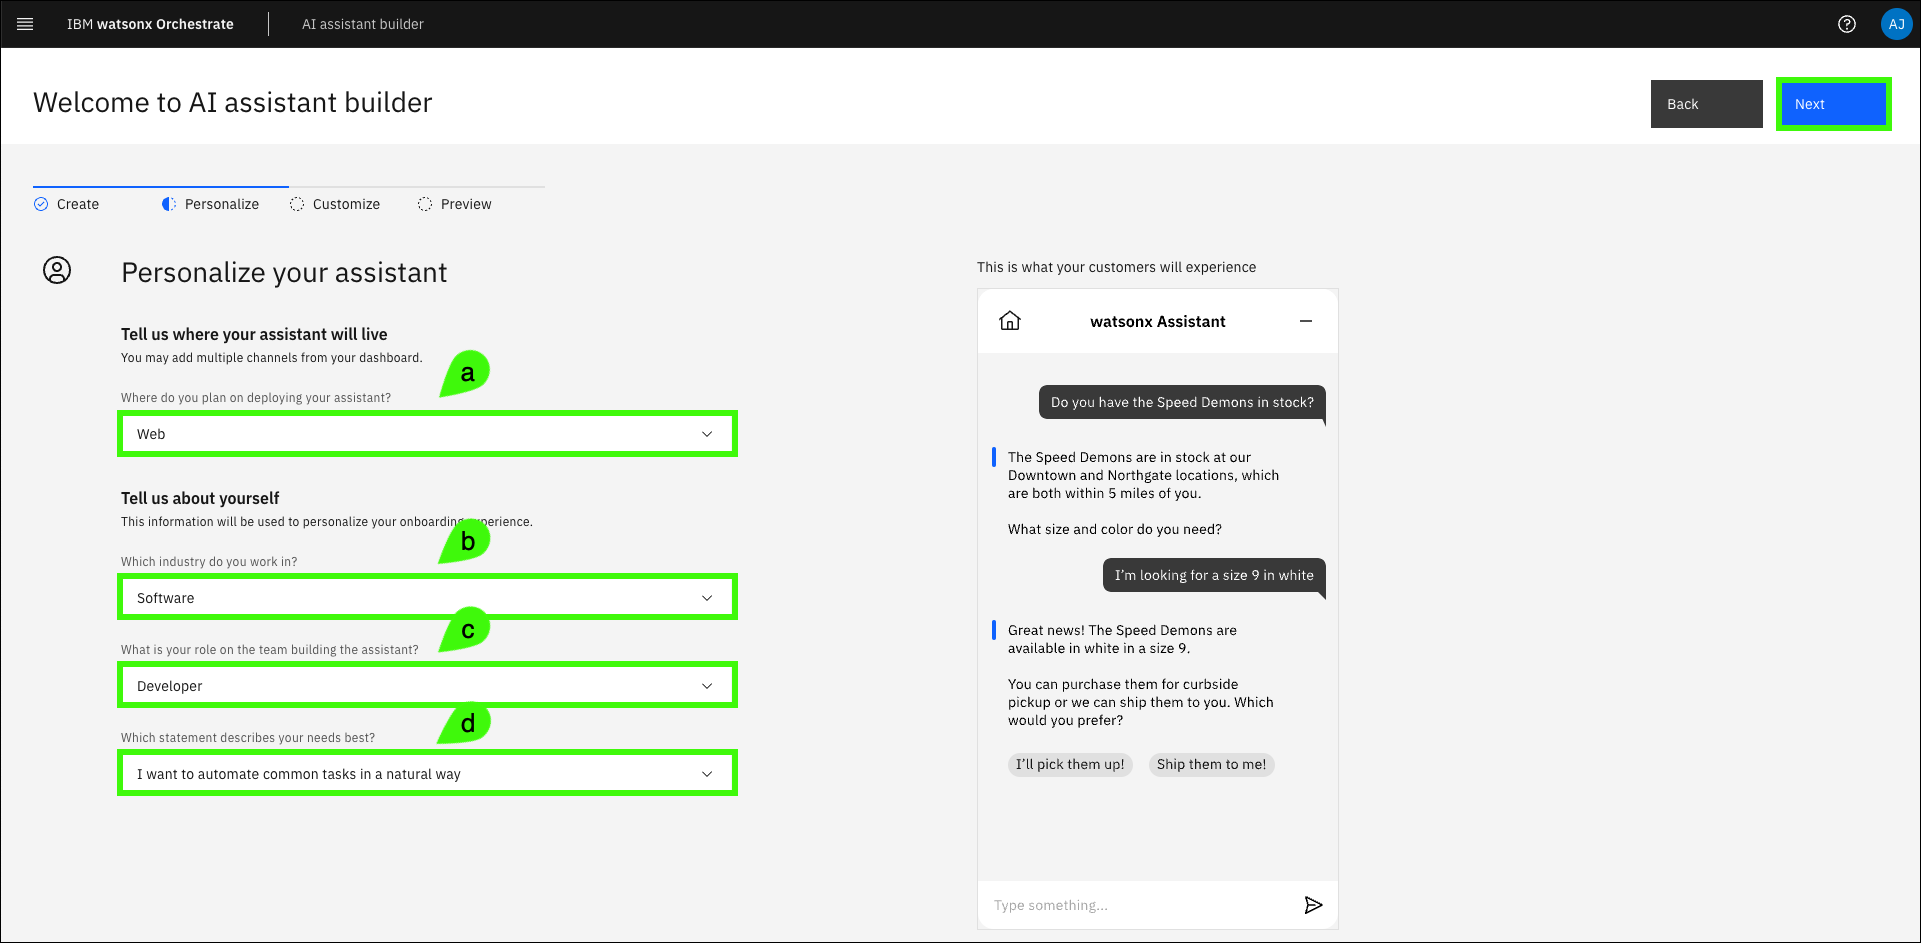Switch to the Customize step
The height and width of the screenshot is (943, 1921).
345,204
